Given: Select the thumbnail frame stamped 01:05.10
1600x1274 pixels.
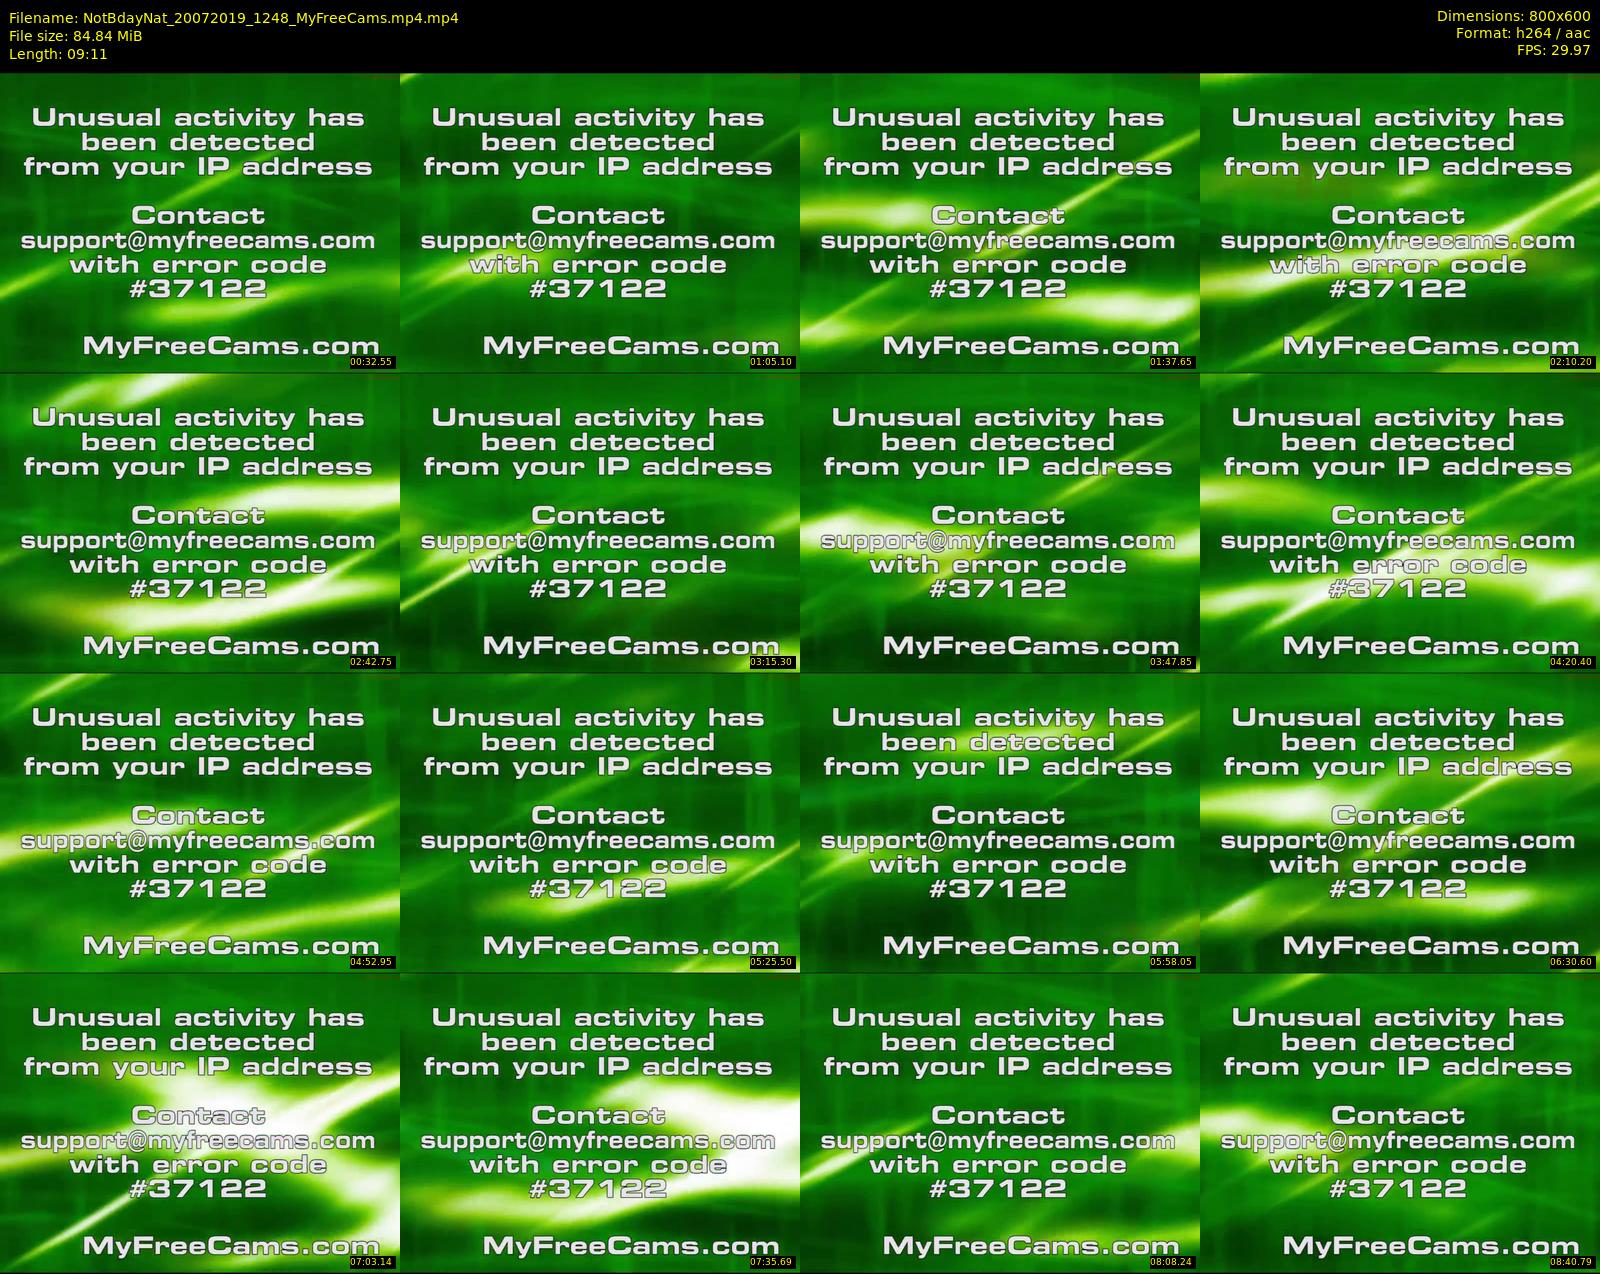Looking at the screenshot, I should 599,222.
